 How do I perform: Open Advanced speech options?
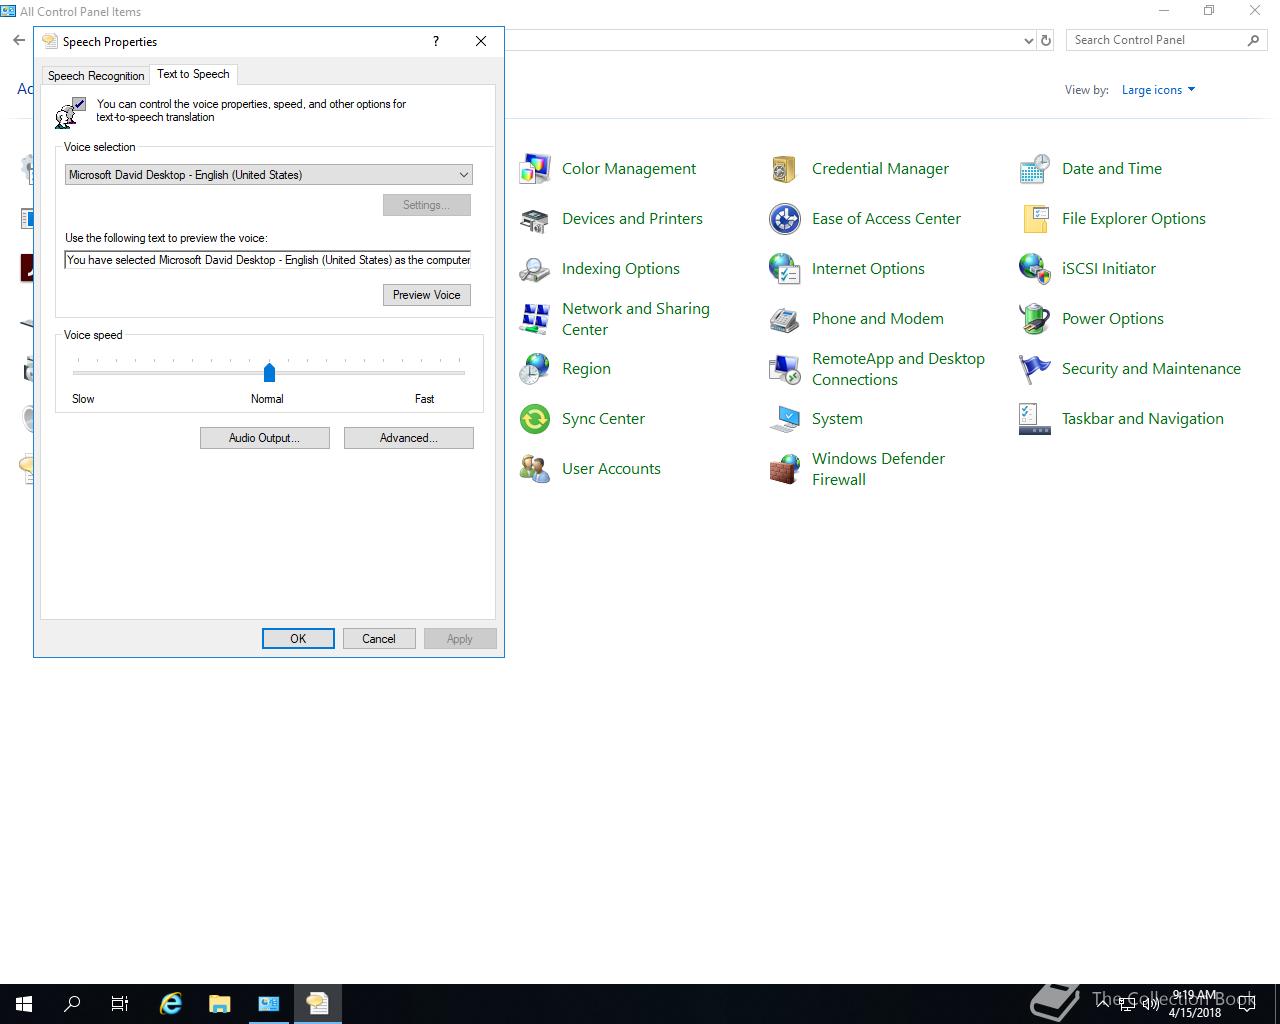408,438
